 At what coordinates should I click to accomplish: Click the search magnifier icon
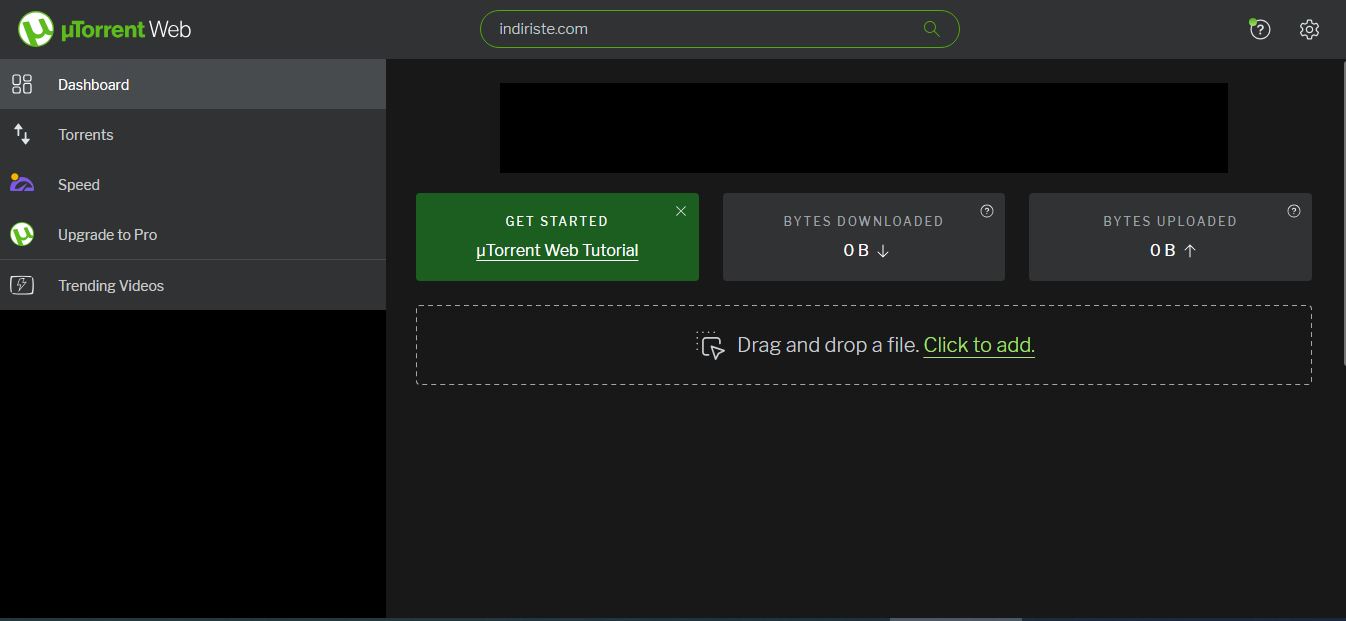click(931, 29)
